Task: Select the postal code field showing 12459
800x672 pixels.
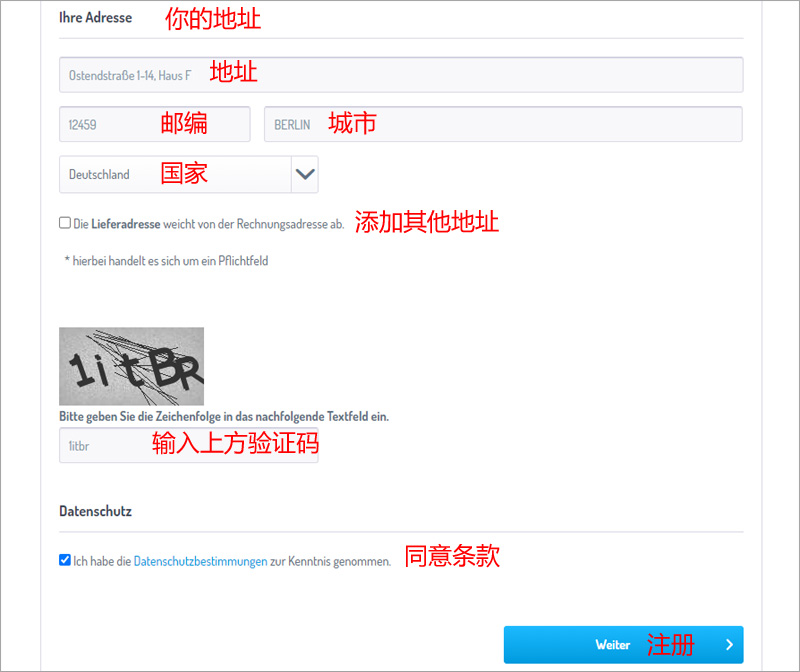Action: point(155,124)
